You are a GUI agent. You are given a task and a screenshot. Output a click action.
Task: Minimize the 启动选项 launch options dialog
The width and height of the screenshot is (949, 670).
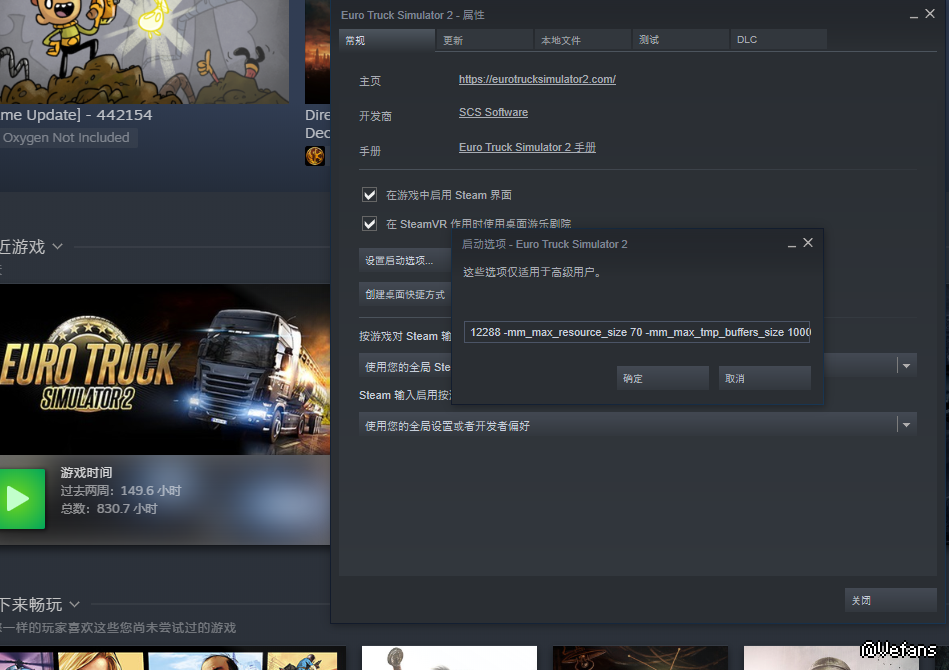(x=792, y=244)
